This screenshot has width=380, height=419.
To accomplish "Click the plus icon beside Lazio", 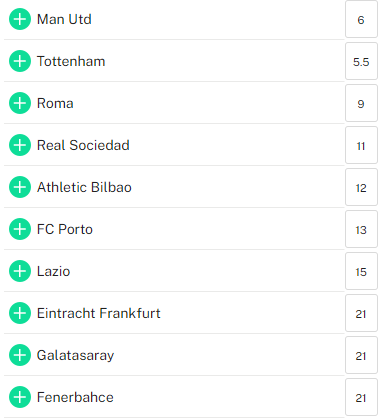I will tap(20, 271).
